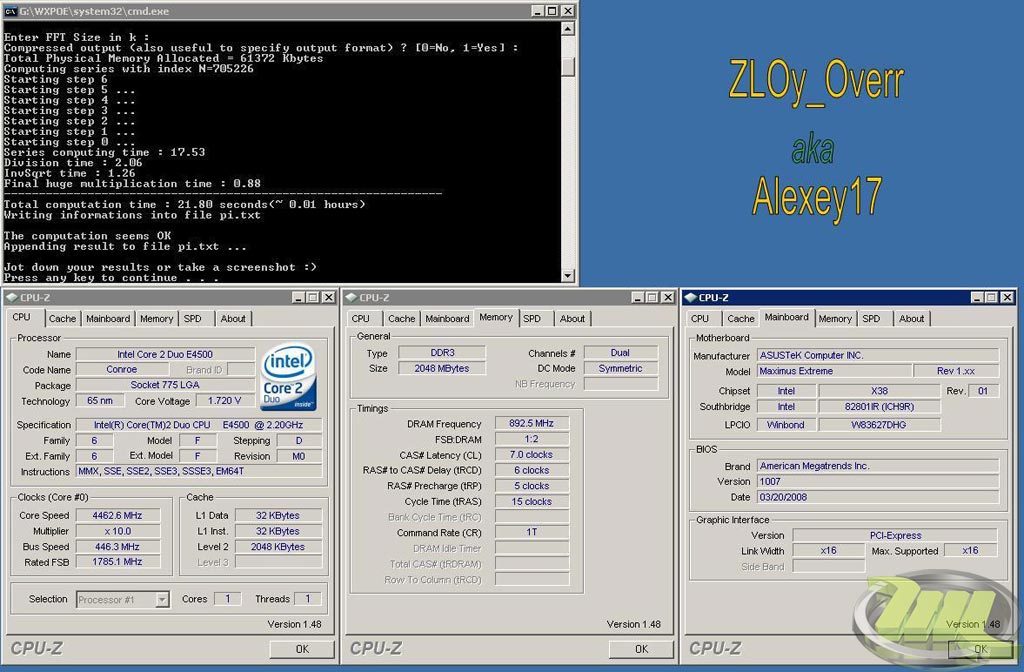
Task: Click the CPU-Z icon in left window title
Action: tap(12, 297)
